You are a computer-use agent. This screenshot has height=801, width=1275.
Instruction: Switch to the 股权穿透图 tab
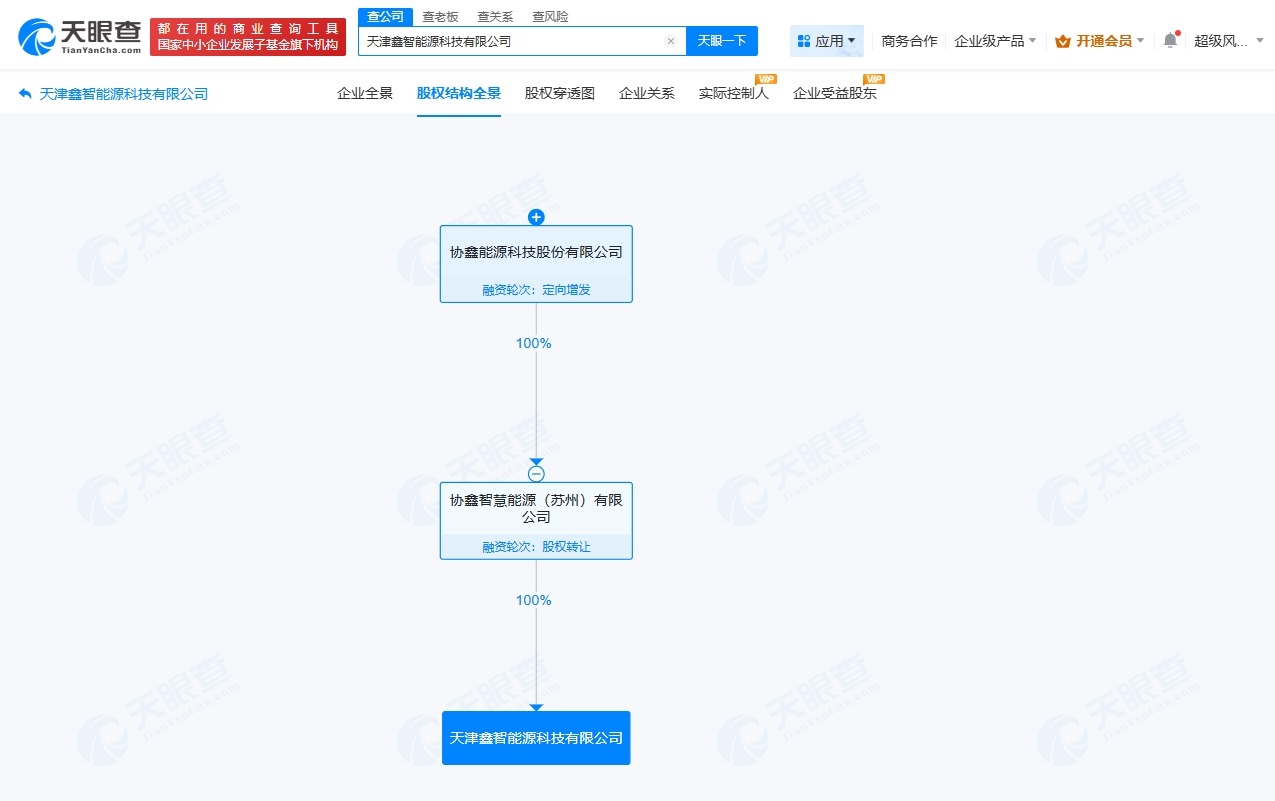558,92
